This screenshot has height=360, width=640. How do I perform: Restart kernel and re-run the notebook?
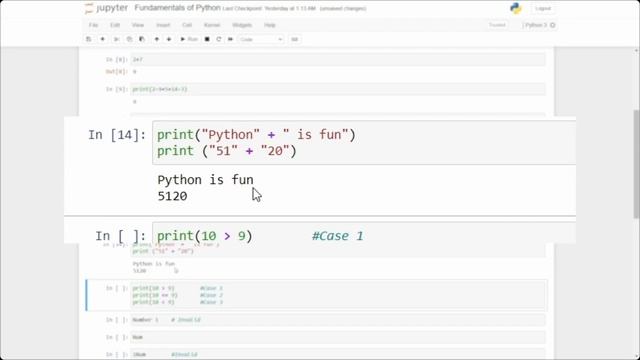point(230,39)
